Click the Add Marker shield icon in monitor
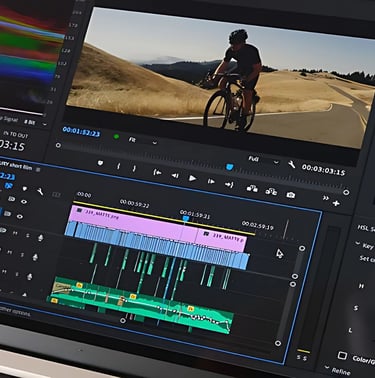 pyautogui.click(x=100, y=163)
